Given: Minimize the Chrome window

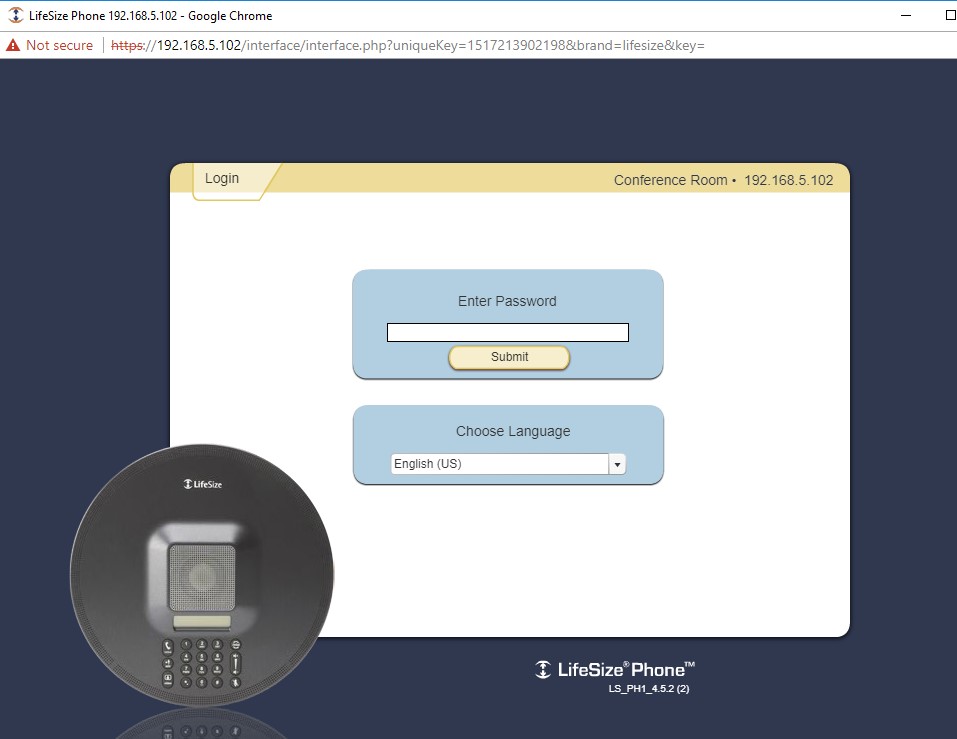Looking at the screenshot, I should (x=904, y=15).
